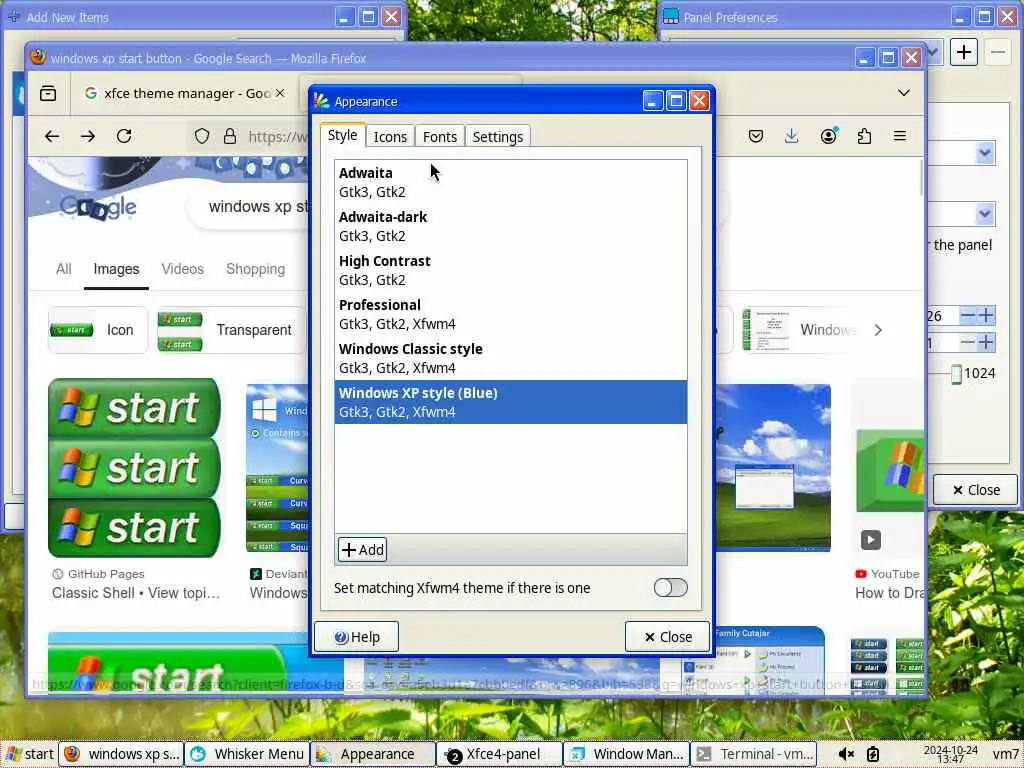Close the Appearance dialog via Close button

pos(667,637)
